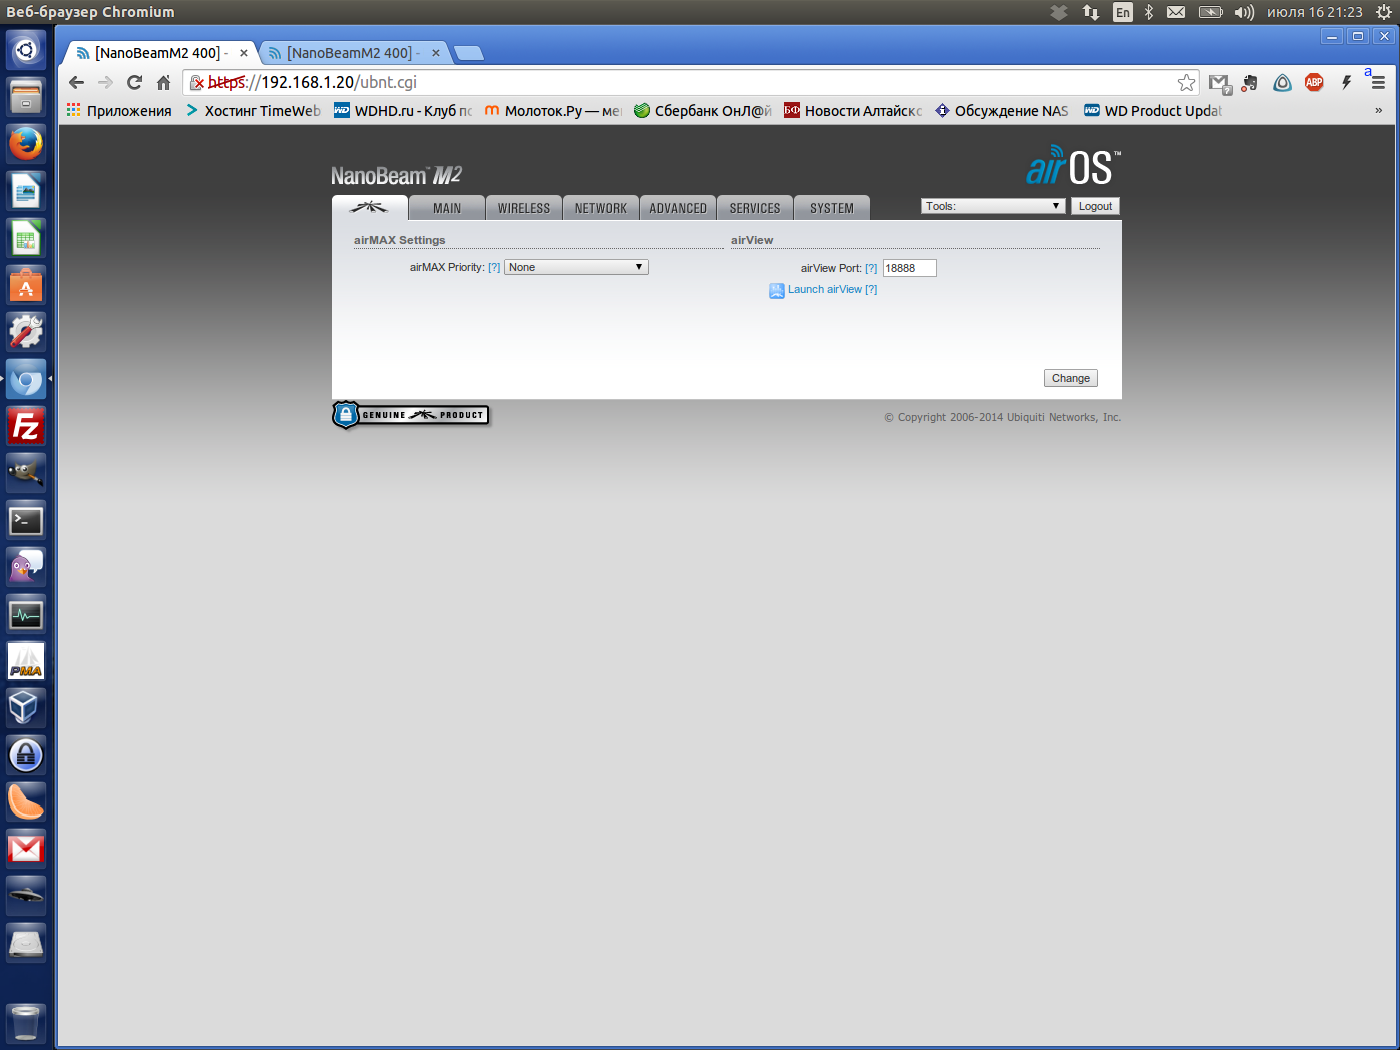Open the WDHD.ru bookmark
This screenshot has height=1050, width=1400.
tap(402, 110)
